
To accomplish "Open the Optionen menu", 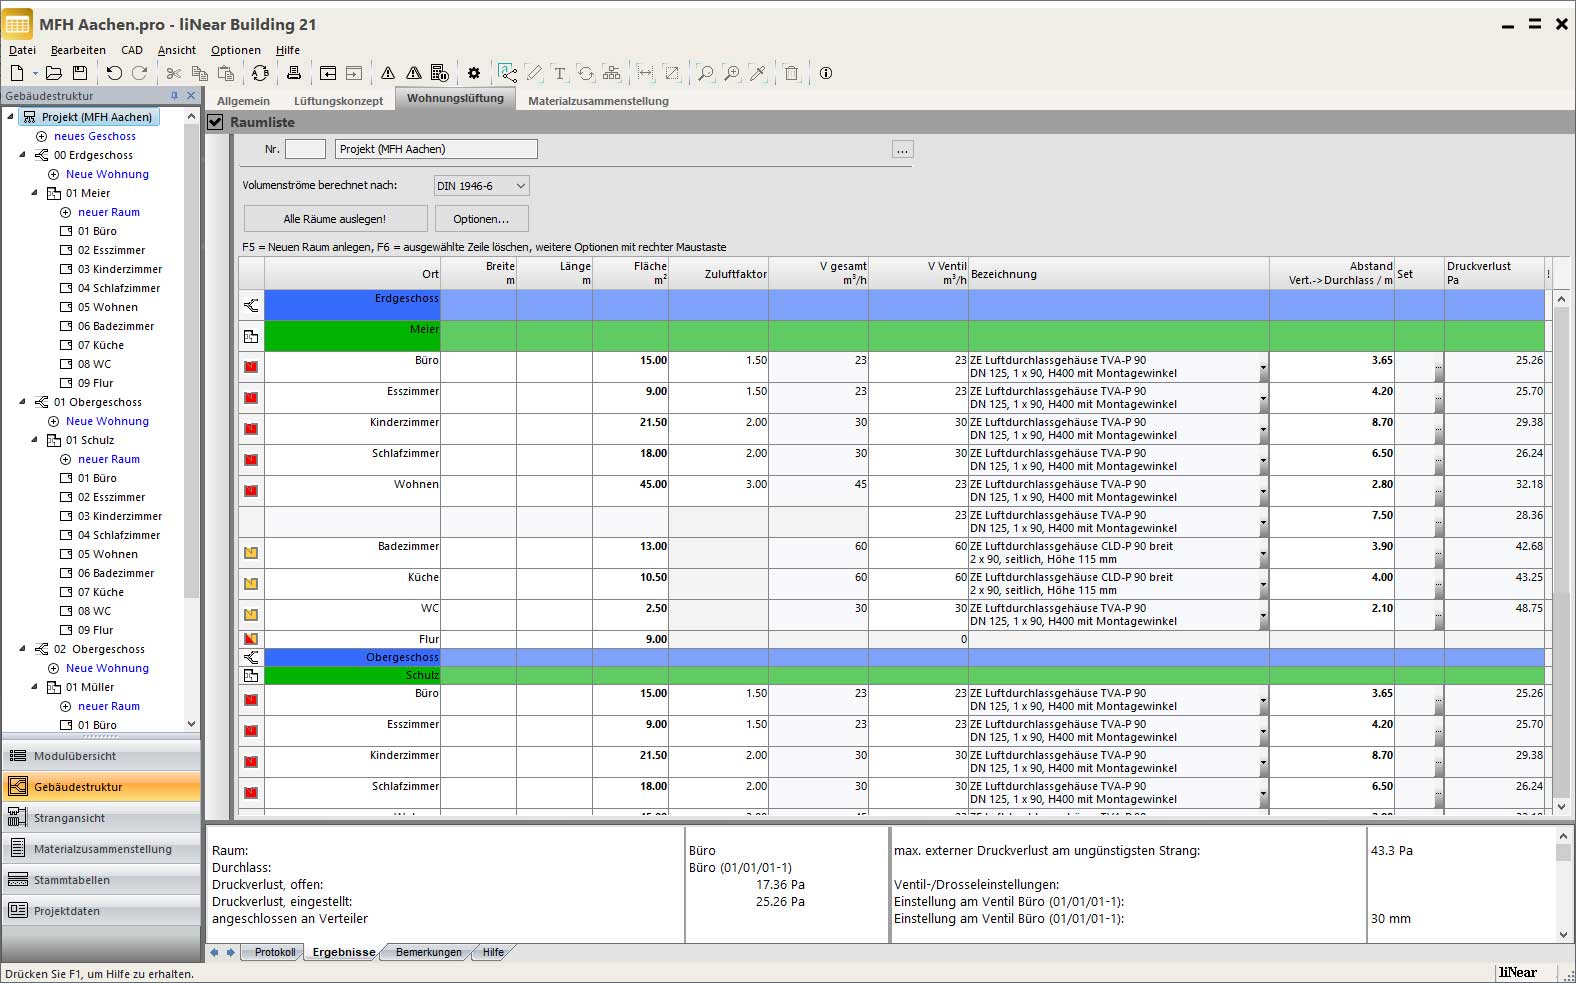I will 236,50.
